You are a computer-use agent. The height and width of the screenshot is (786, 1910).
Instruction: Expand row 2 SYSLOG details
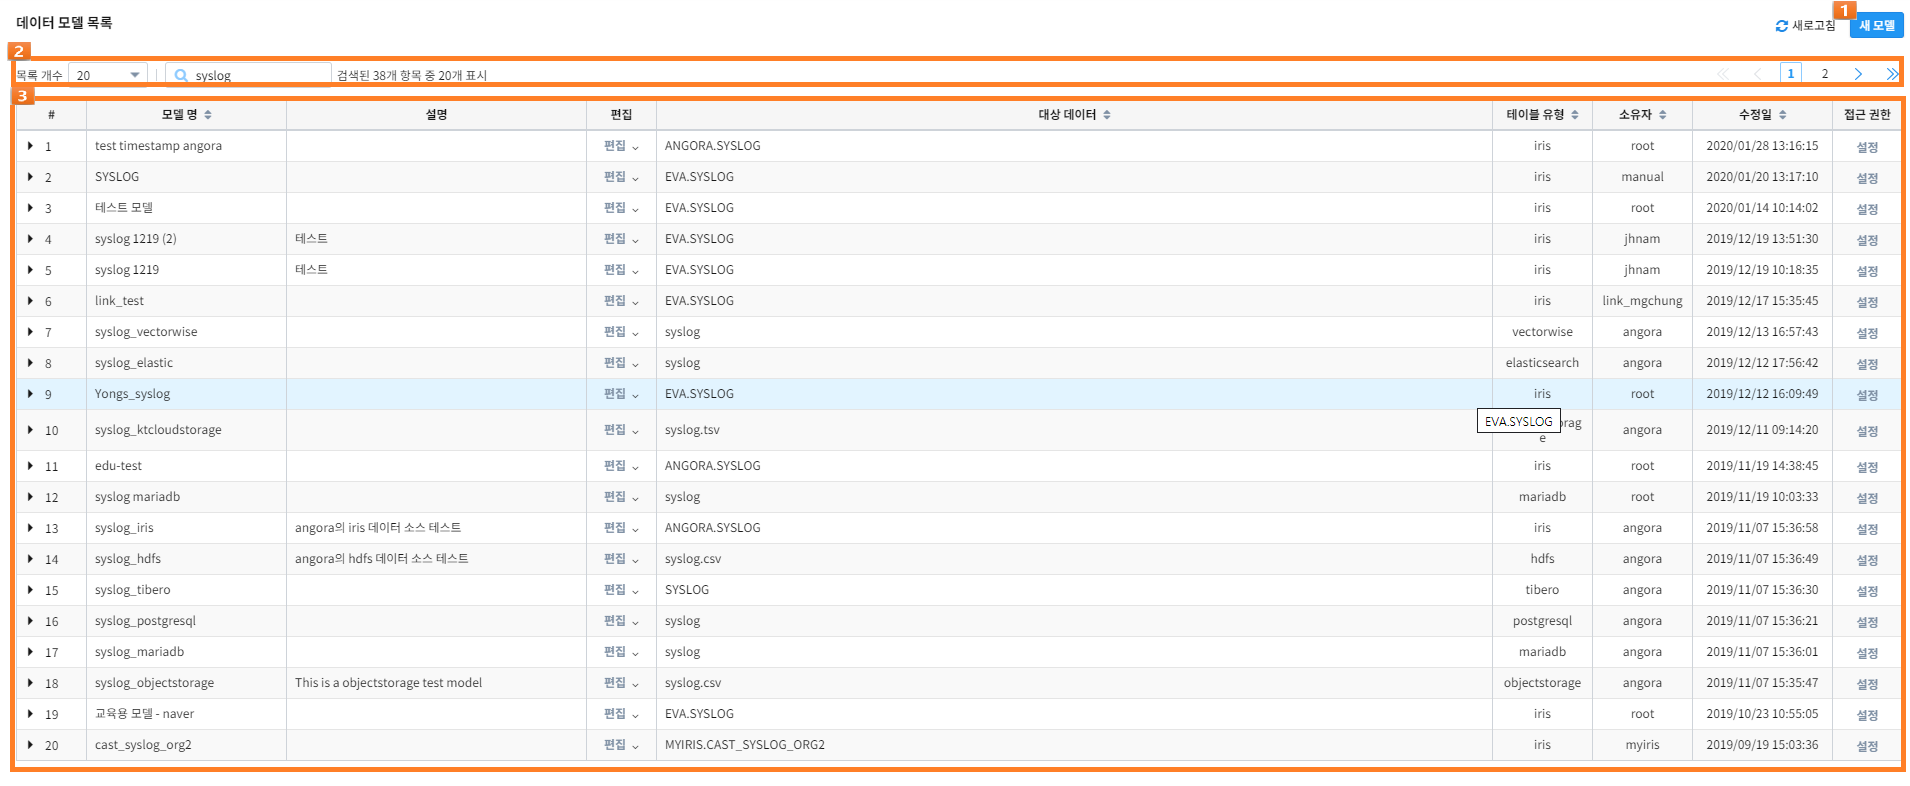coord(30,177)
